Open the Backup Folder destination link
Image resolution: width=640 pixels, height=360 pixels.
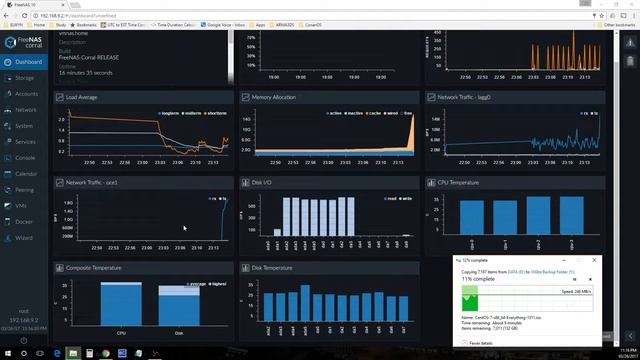tap(552, 272)
